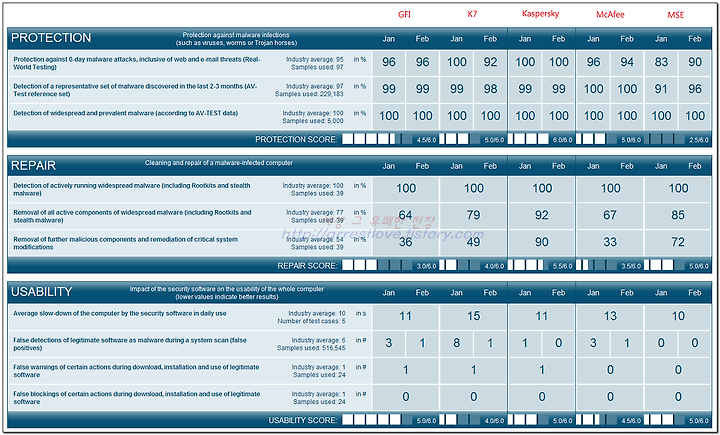
Task: Click the REPAIR SCORE label
Action: 307,266
